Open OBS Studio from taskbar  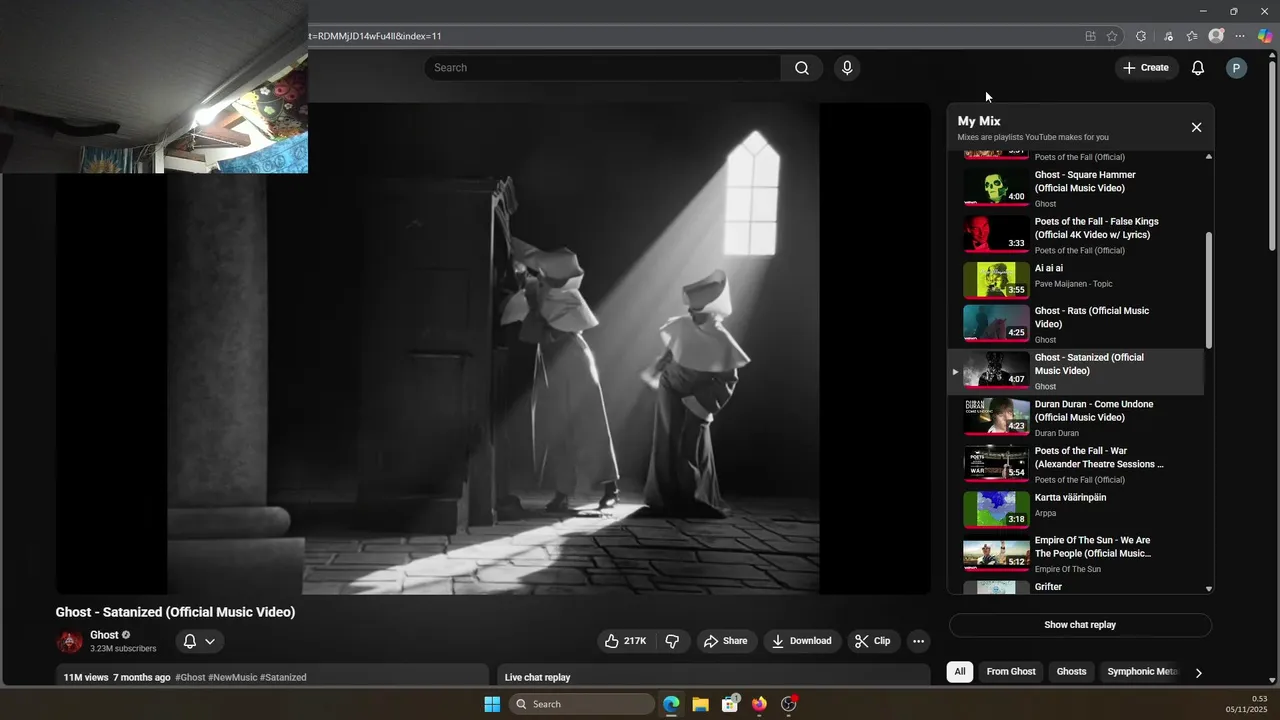(x=789, y=704)
